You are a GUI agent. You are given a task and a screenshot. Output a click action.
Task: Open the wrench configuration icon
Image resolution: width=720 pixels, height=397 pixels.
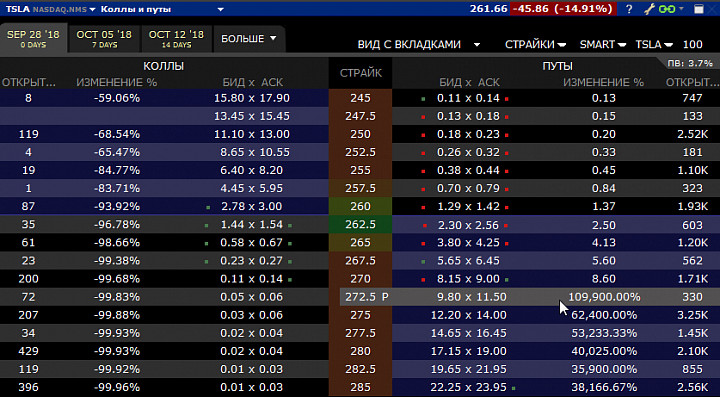point(649,9)
